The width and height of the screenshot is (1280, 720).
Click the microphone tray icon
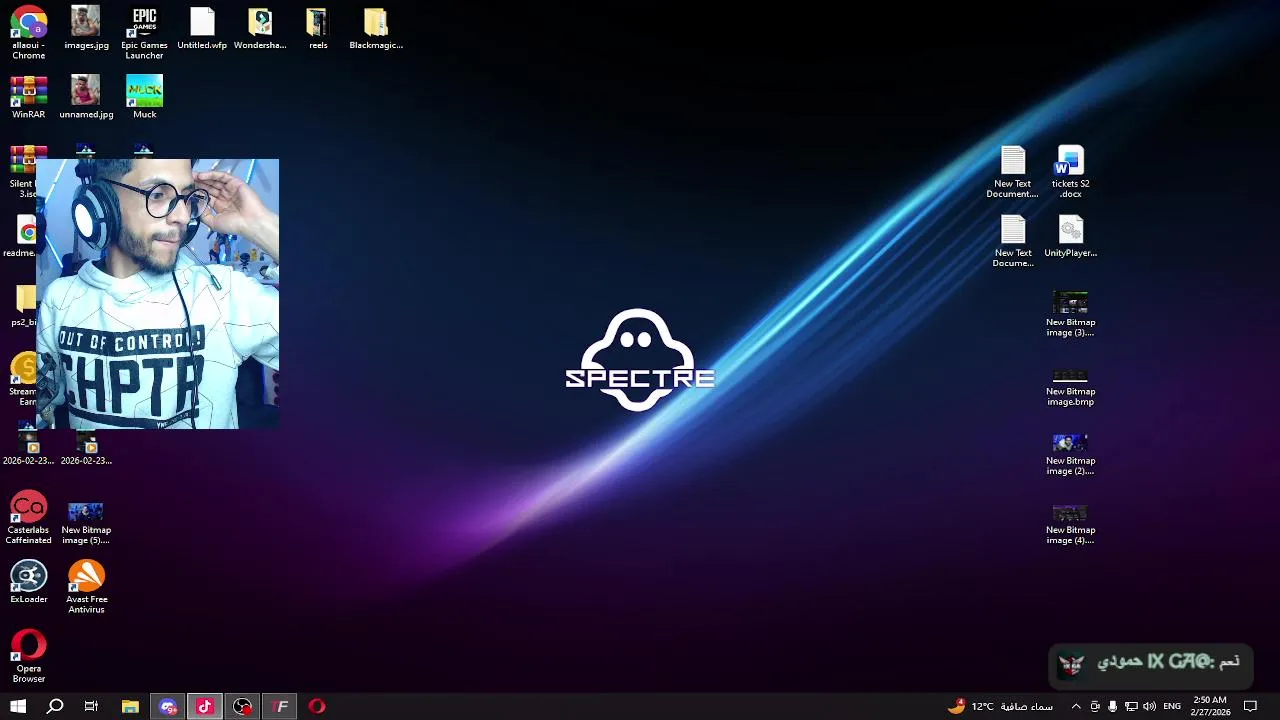coord(1113,706)
